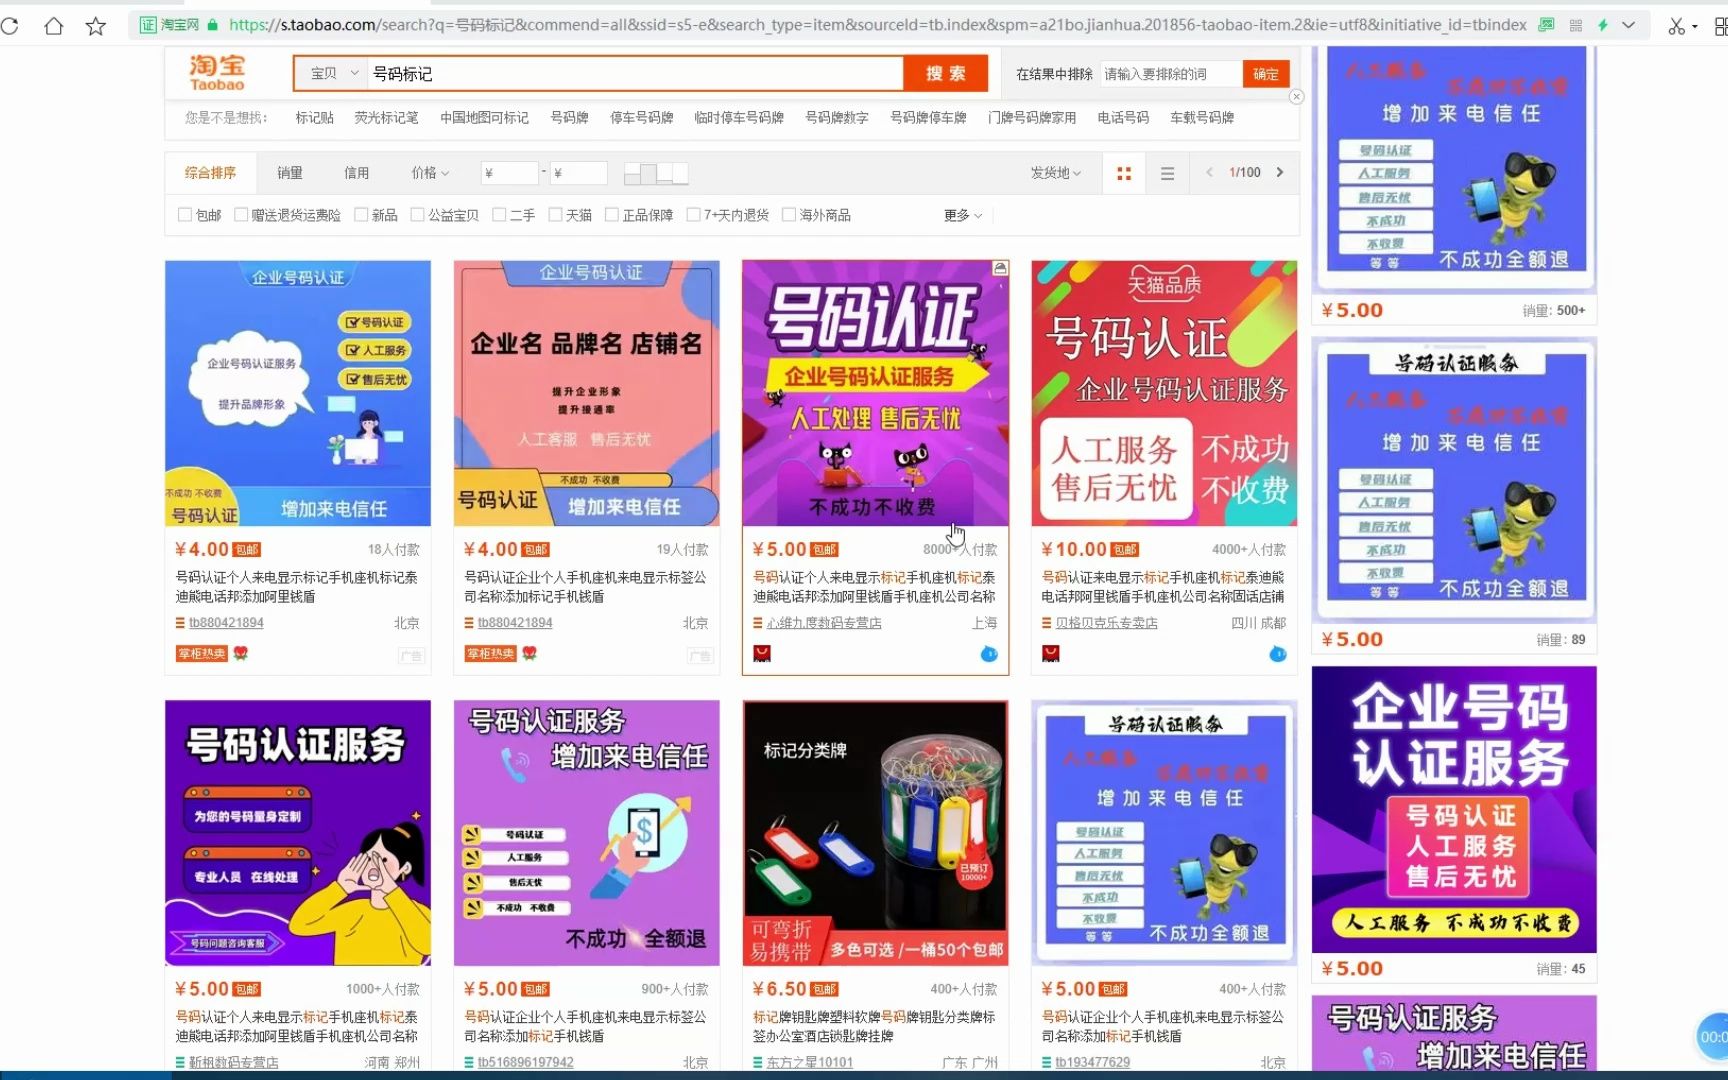Image resolution: width=1728 pixels, height=1080 pixels.
Task: Enable the 包邮 filter checkbox
Action: (x=184, y=214)
